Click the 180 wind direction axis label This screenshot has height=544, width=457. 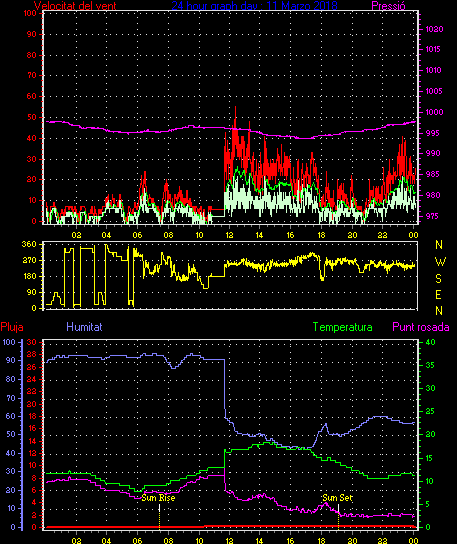(29, 276)
